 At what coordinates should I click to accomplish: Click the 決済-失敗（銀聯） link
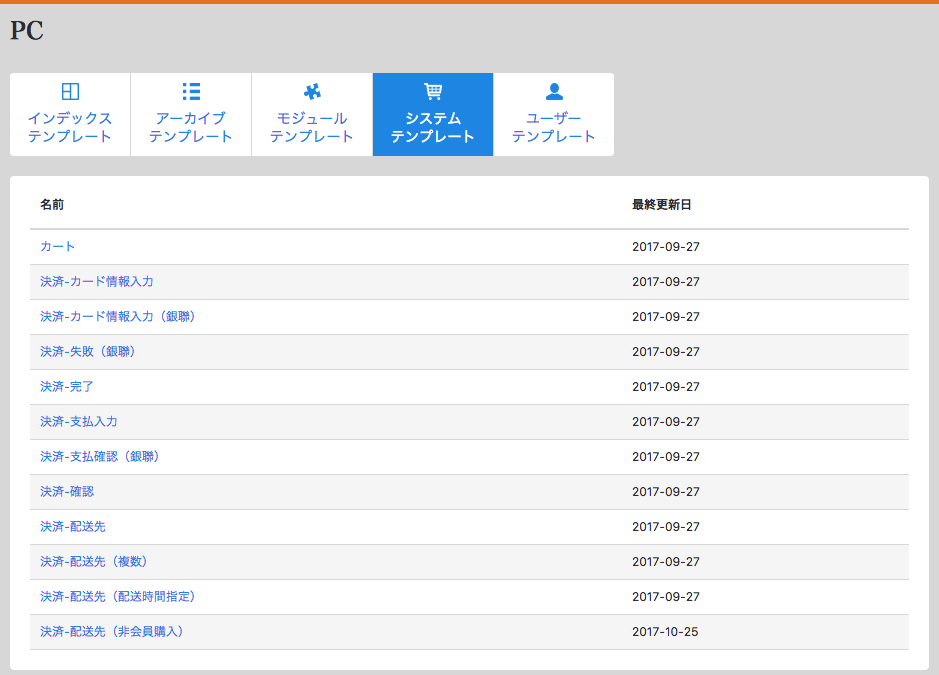point(88,352)
